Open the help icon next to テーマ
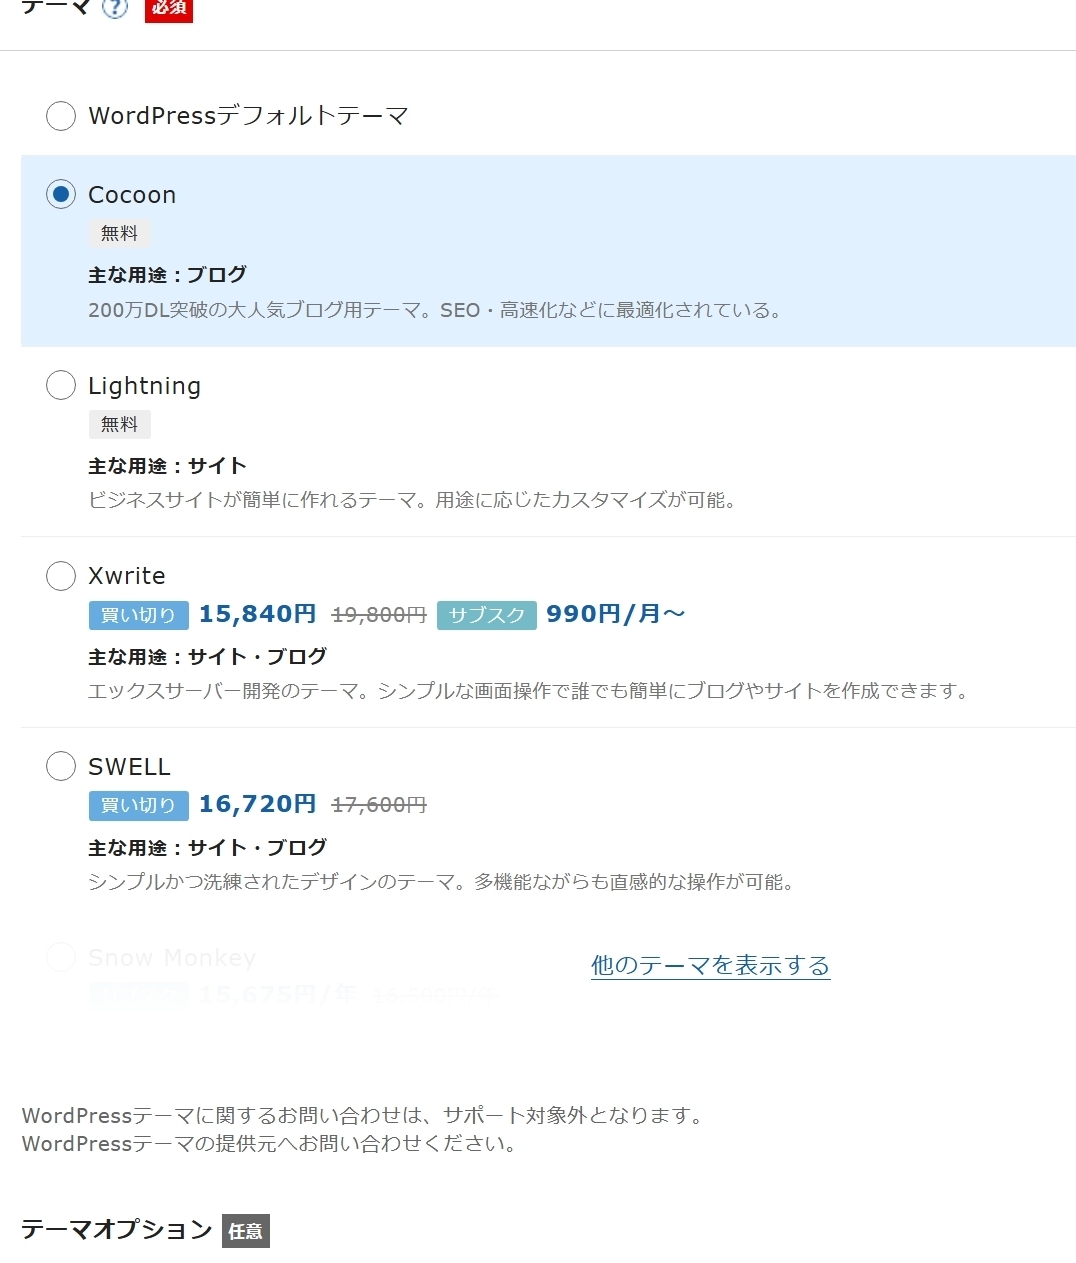The image size is (1076, 1263). pos(116,8)
